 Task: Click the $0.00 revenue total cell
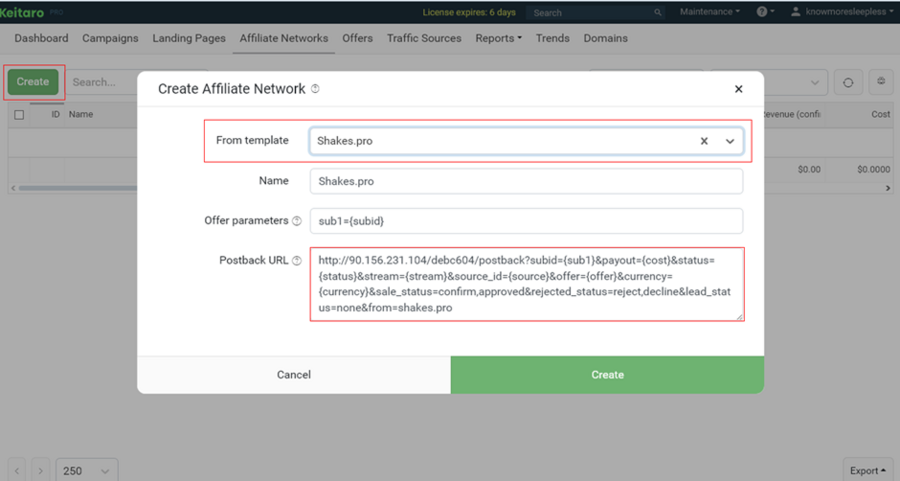pyautogui.click(x=809, y=170)
